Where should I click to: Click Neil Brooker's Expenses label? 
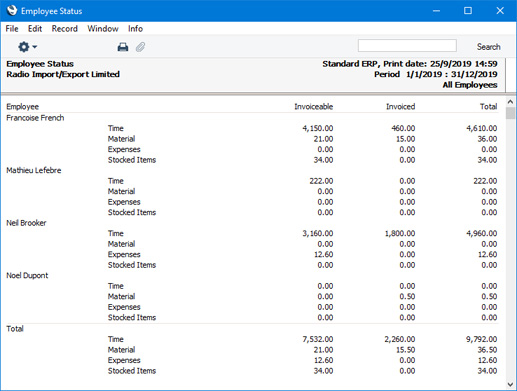124,255
